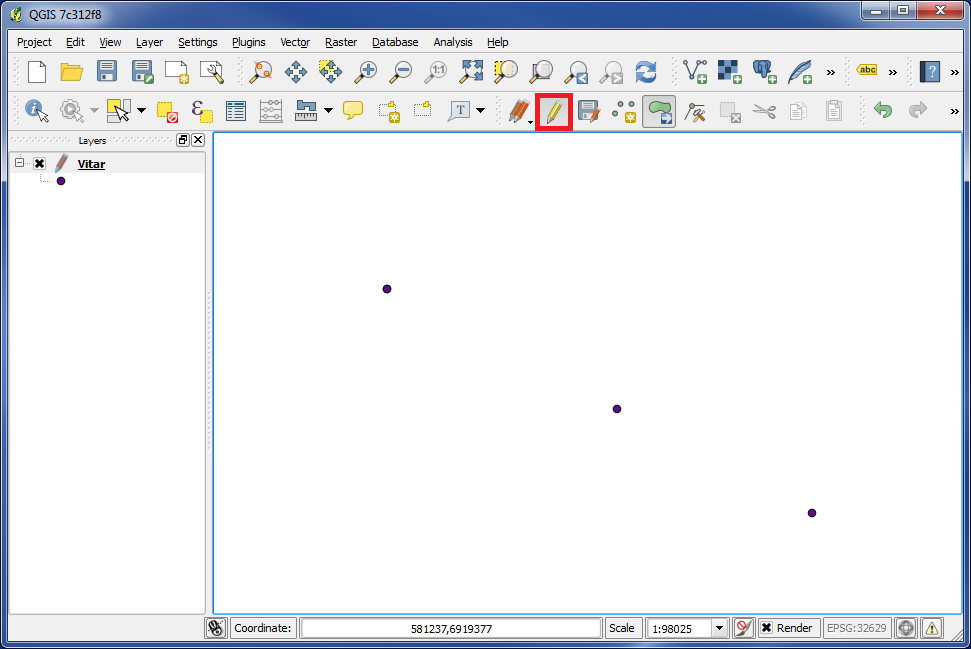The height and width of the screenshot is (649, 971).
Task: Open the Database menu
Action: (395, 42)
